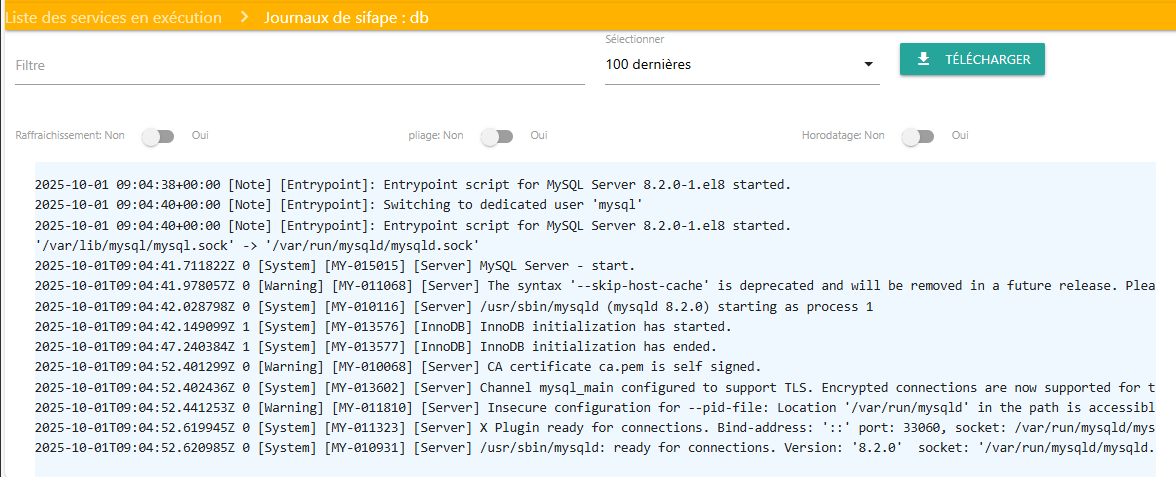Click 'Oui' beside the Horodatage switch
1176x477 pixels.
(960, 135)
